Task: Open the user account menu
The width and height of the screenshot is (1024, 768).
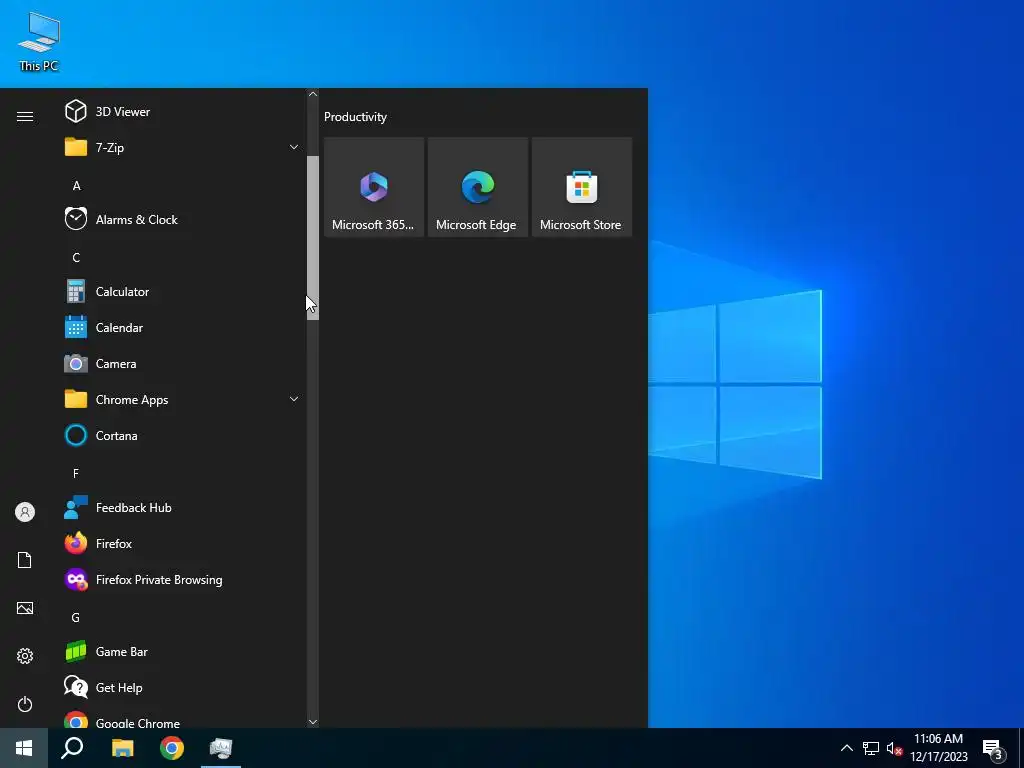Action: [x=25, y=512]
